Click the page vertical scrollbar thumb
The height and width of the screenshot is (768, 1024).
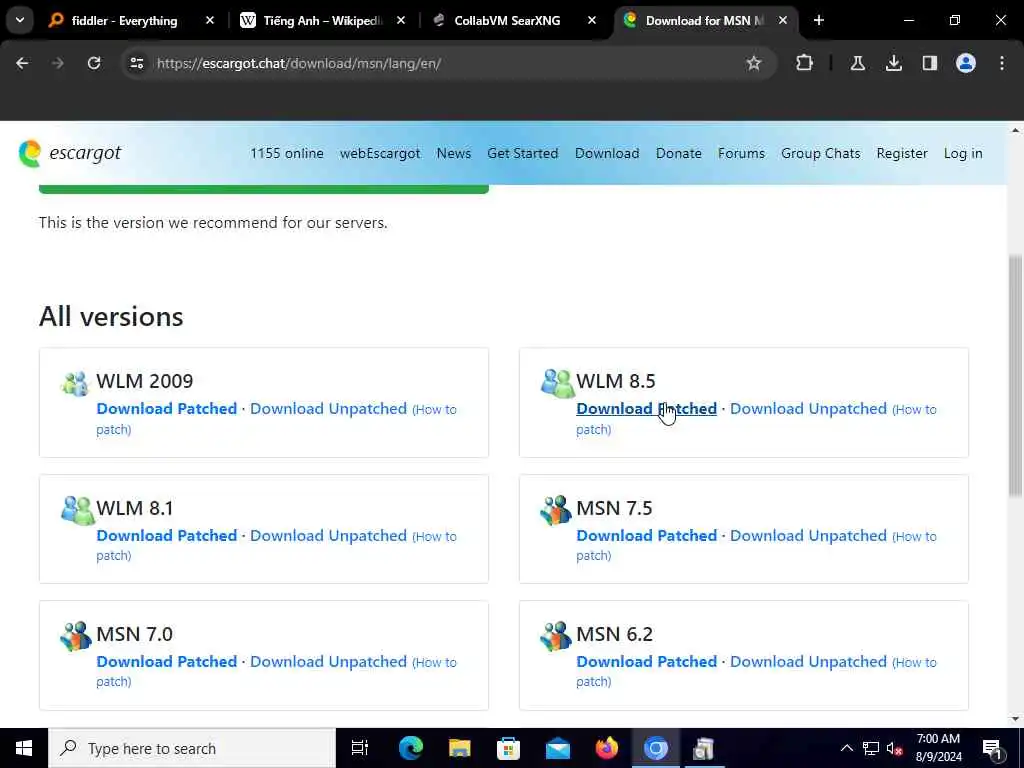(x=1015, y=376)
